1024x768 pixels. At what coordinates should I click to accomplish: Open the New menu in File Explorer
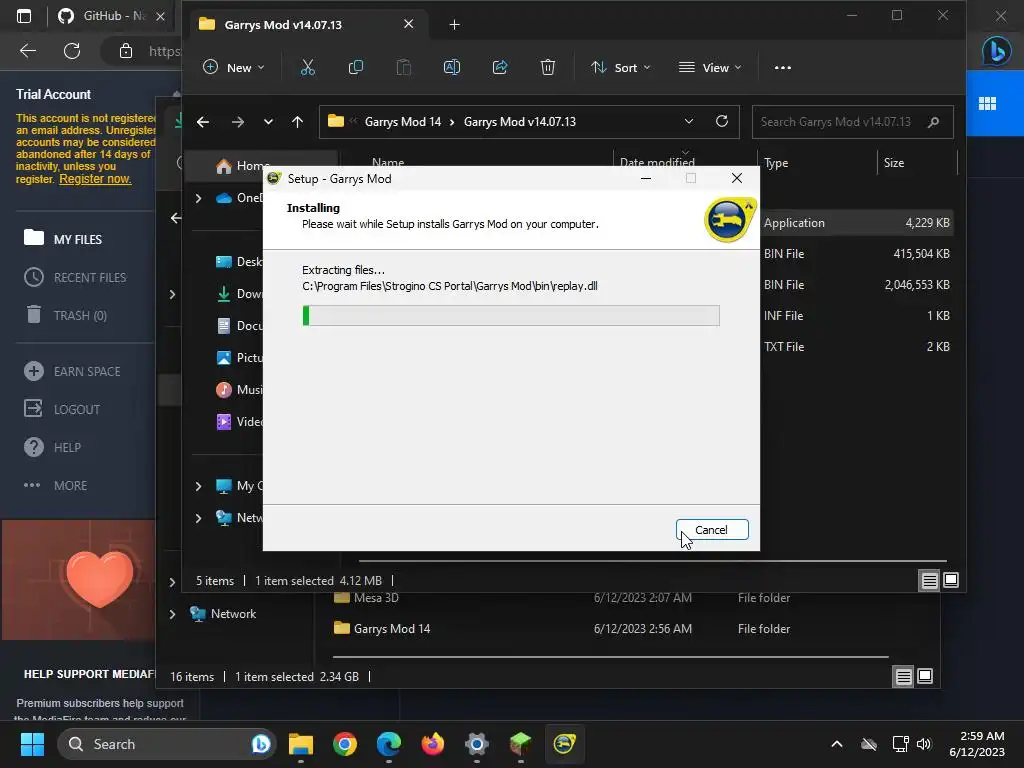pyautogui.click(x=233, y=67)
